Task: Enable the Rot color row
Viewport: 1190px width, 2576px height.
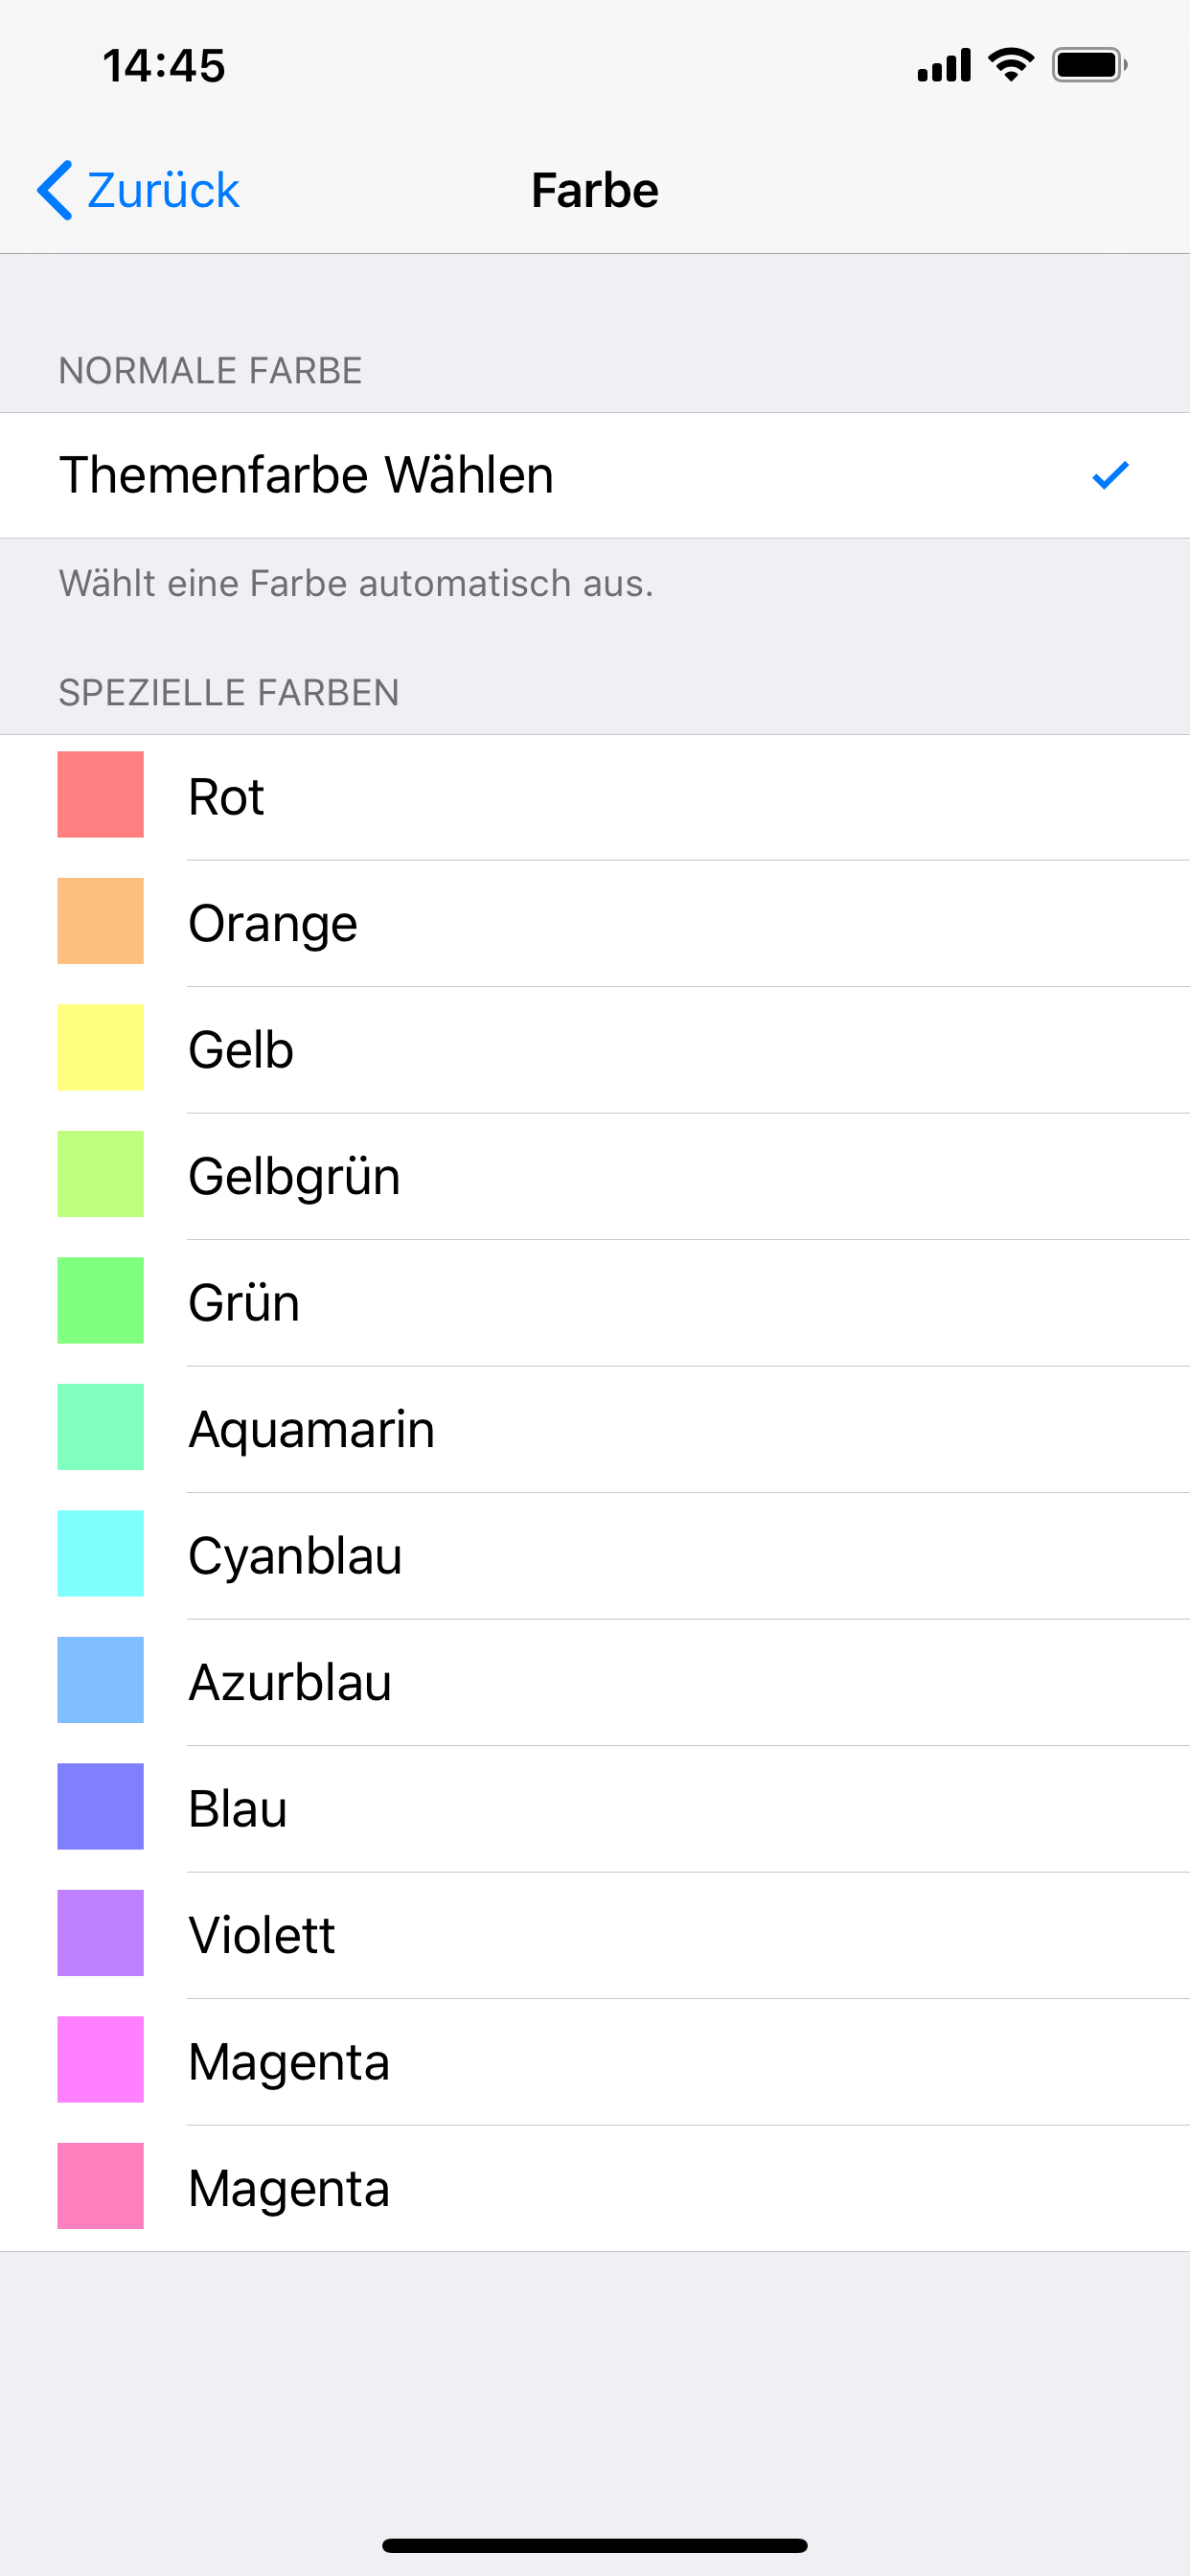Action: coord(500,795)
